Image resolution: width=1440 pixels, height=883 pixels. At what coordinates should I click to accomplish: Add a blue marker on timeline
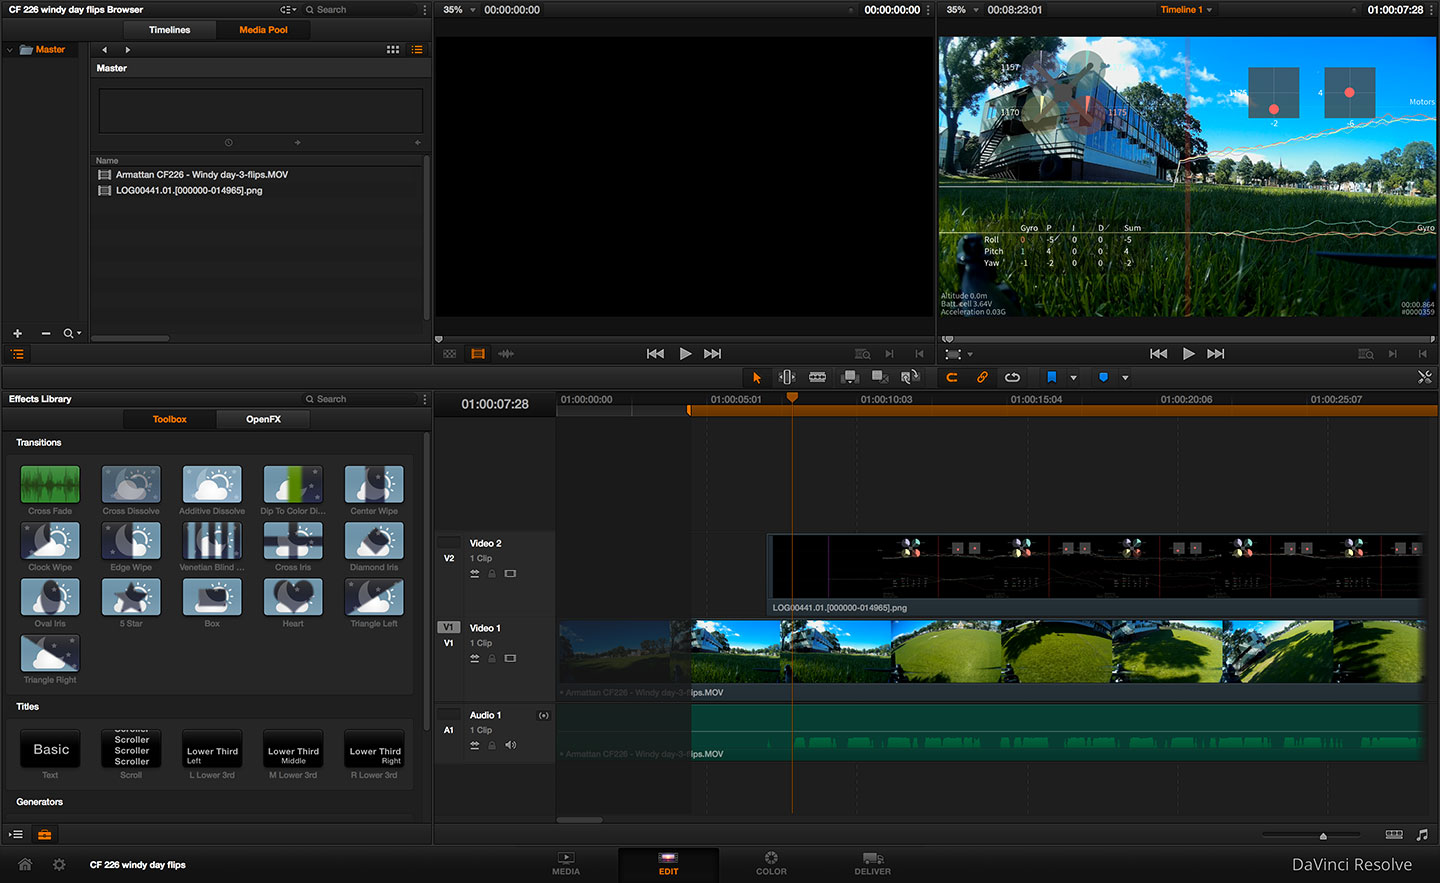coord(1103,377)
